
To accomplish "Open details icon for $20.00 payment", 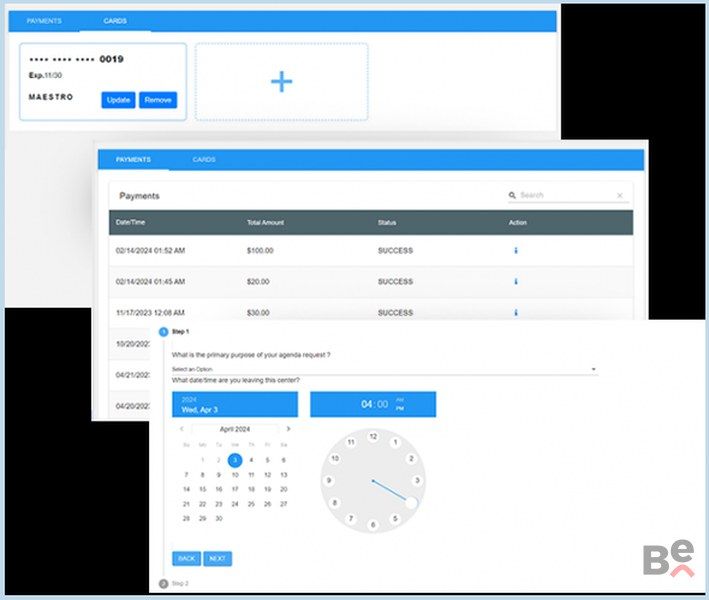I will tap(515, 282).
